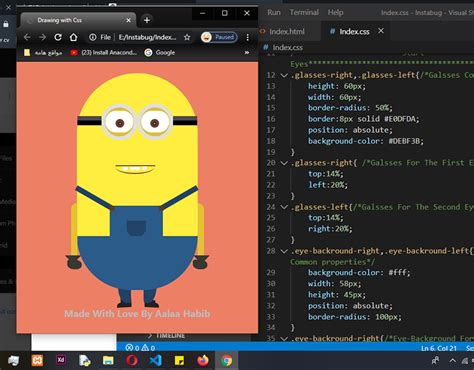
Task: Click line number 17 in the gutter
Action: [x=271, y=130]
